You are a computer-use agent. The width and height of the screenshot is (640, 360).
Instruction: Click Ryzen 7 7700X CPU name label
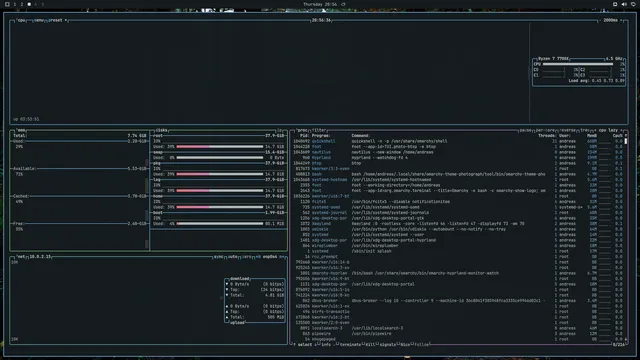pos(553,59)
